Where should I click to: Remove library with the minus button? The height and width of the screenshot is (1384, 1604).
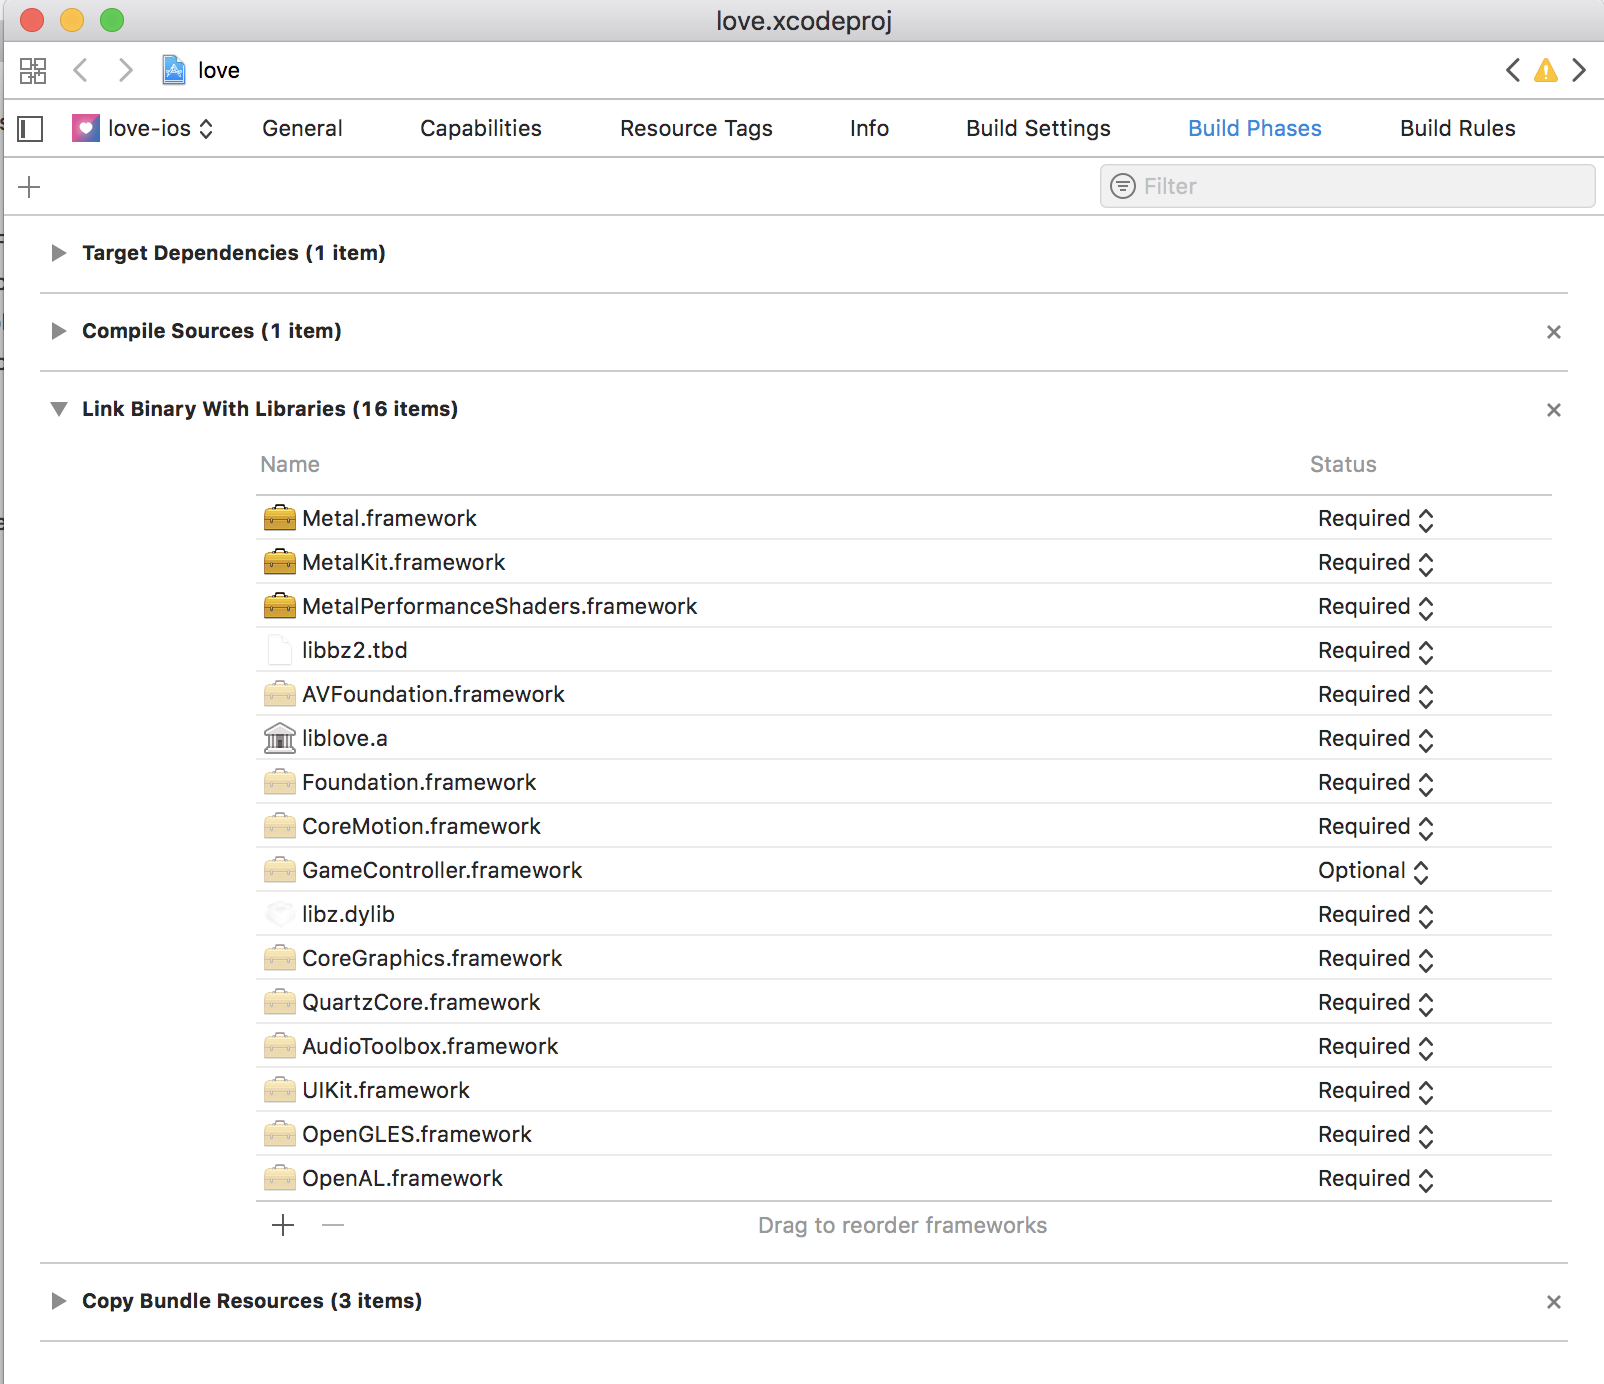pos(333,1225)
